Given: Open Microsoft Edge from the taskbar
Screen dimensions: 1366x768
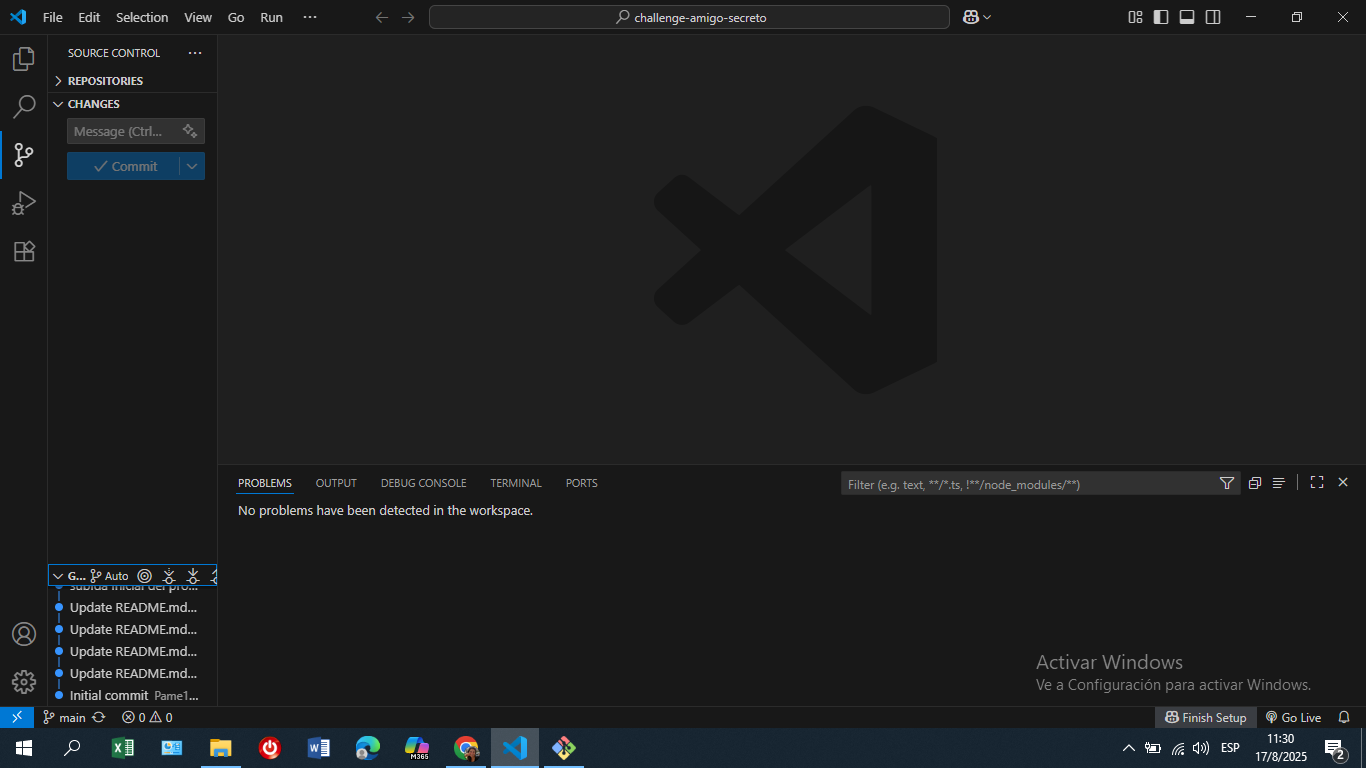Looking at the screenshot, I should tap(368, 748).
